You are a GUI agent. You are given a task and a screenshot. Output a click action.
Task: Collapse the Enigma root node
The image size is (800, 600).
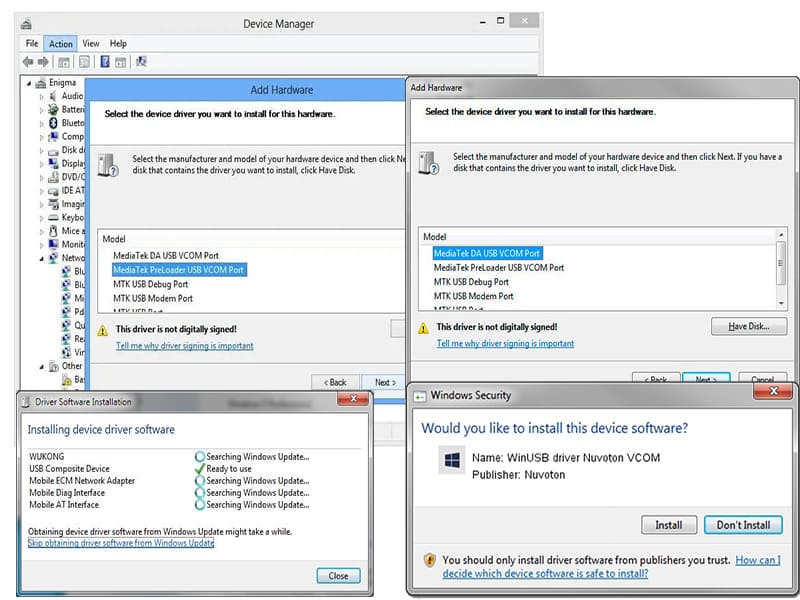(x=29, y=83)
